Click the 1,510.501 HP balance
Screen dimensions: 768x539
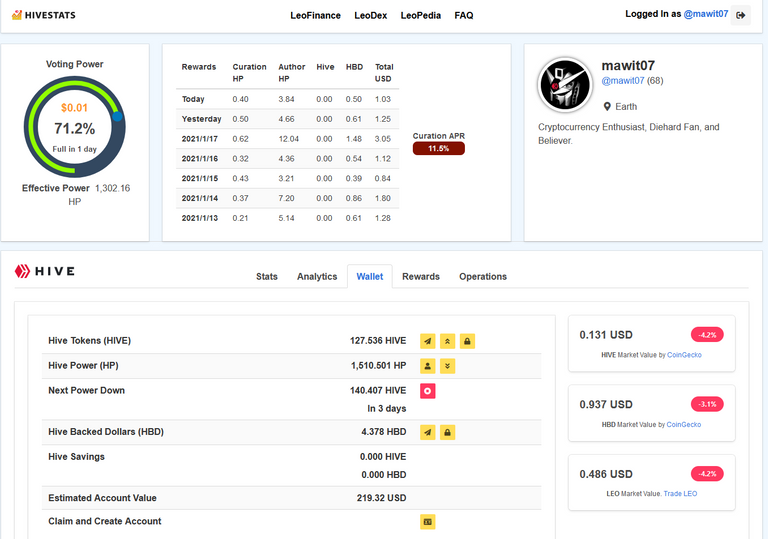pos(379,366)
